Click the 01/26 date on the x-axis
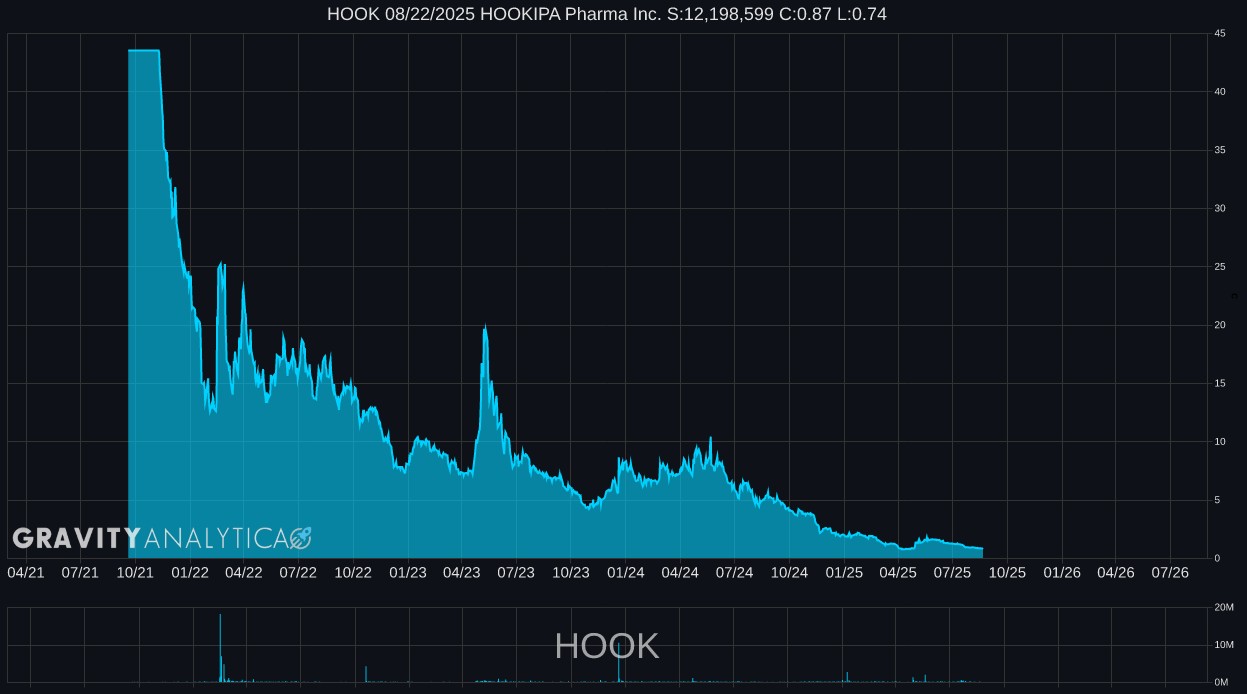 pyautogui.click(x=1062, y=572)
